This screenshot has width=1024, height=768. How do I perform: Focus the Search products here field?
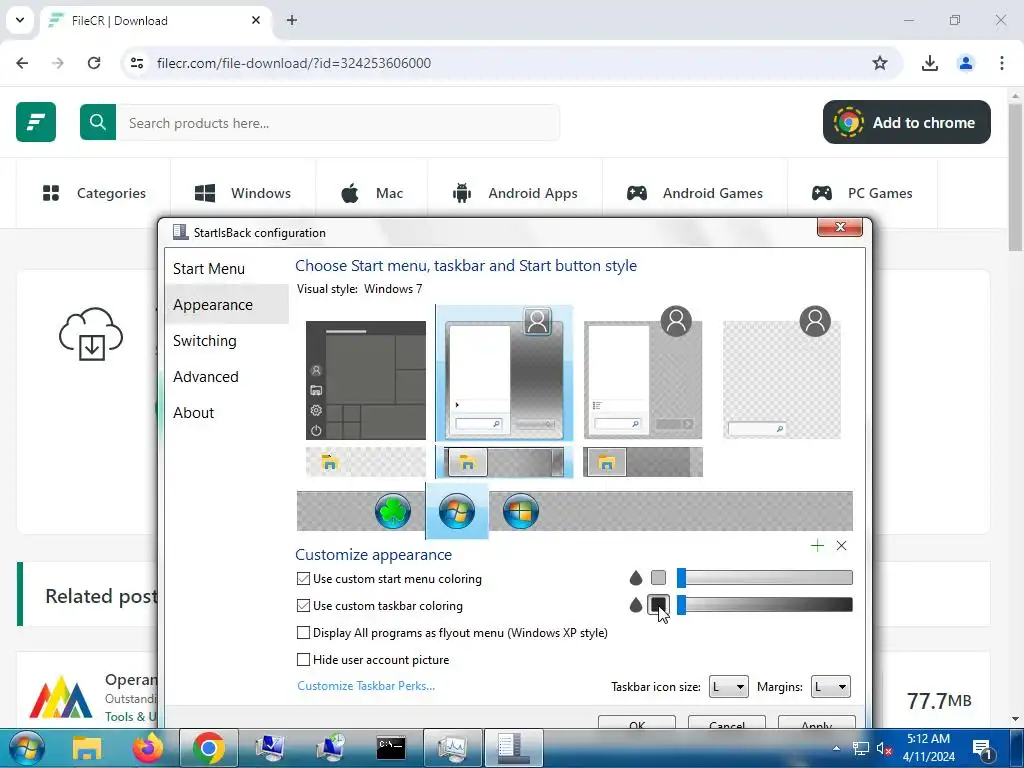click(x=338, y=123)
